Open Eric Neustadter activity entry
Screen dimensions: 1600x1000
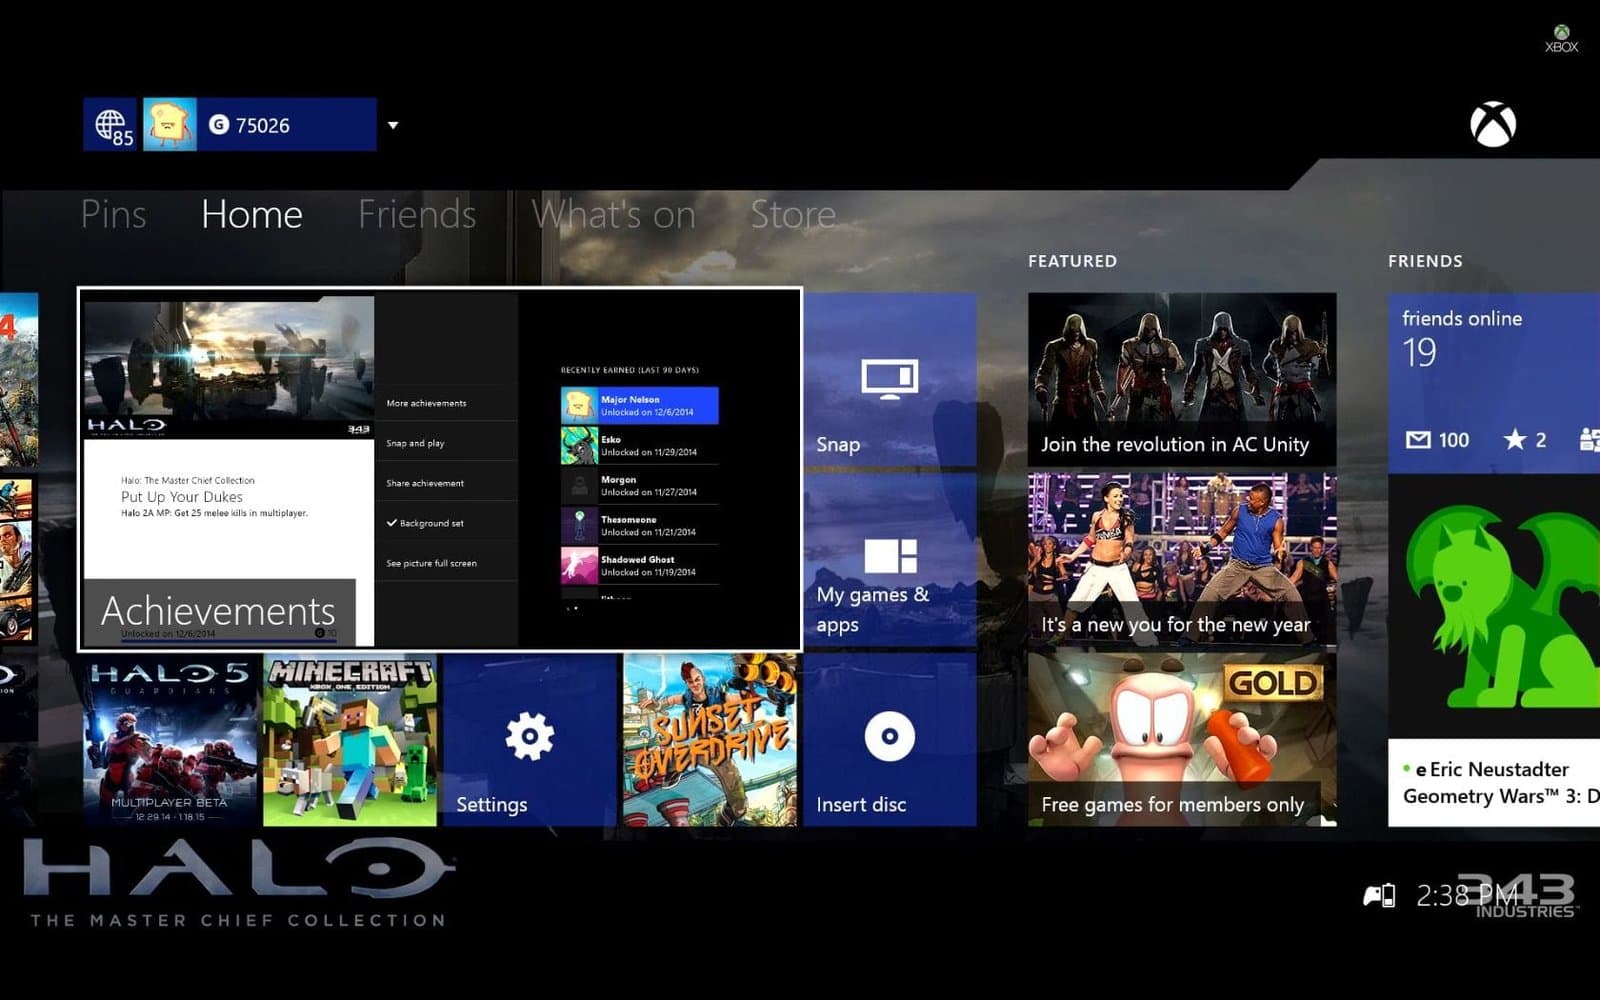point(1494,783)
